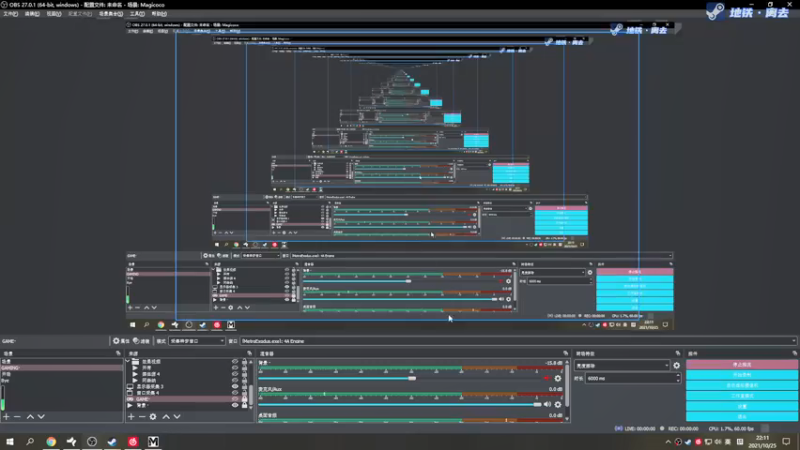Remove selected scene with minus icon
This screenshot has width=800, height=450.
point(17,417)
